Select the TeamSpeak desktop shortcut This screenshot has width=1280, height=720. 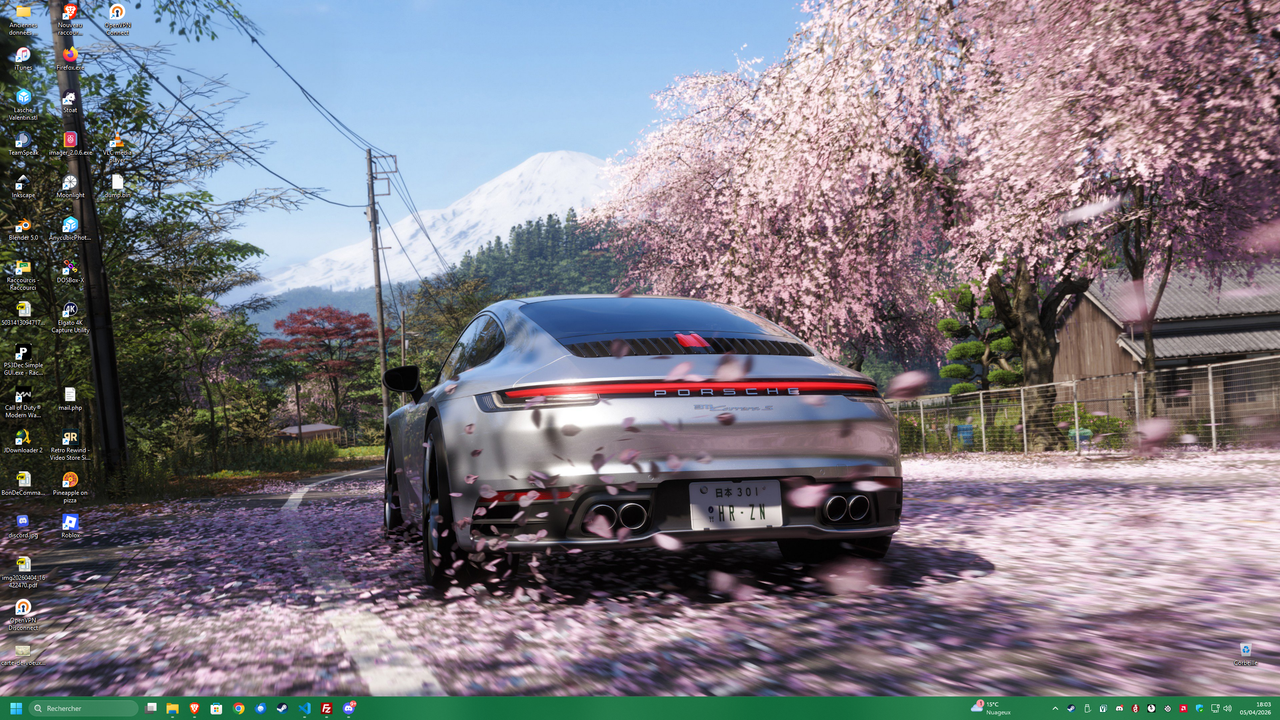coord(22,144)
